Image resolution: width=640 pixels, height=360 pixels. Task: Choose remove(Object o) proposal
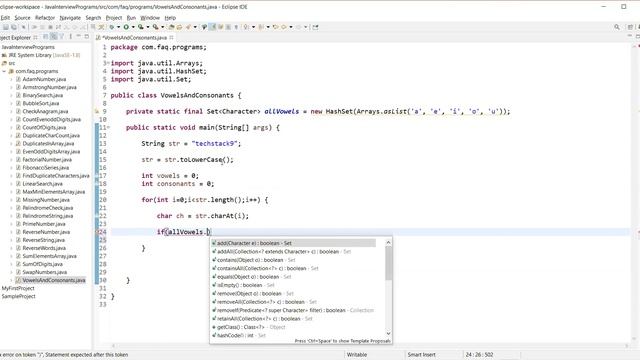point(253,293)
